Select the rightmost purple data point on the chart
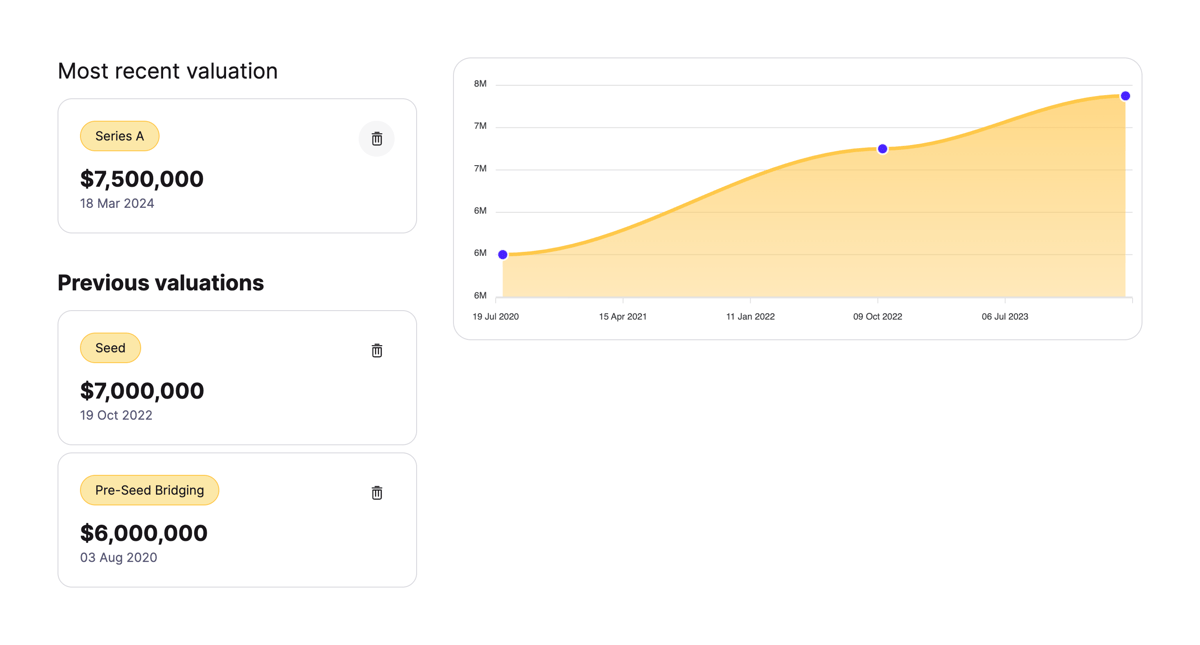The image size is (1200, 645). (x=1124, y=95)
